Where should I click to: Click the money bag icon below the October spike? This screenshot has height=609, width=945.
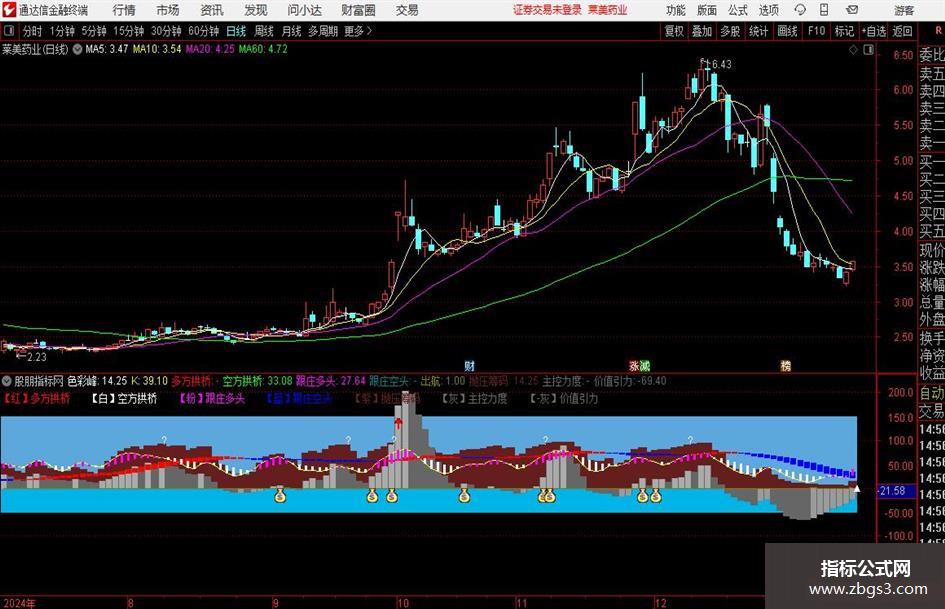coord(392,496)
